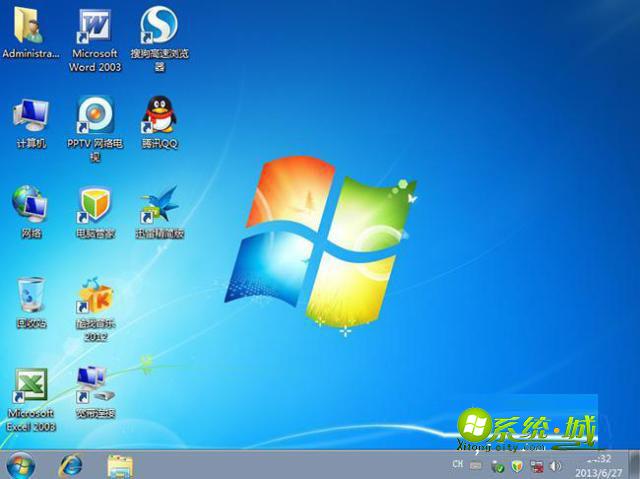The width and height of the screenshot is (640, 479).
Task: Open the Recycle Bin (回收站)
Action: [30, 294]
